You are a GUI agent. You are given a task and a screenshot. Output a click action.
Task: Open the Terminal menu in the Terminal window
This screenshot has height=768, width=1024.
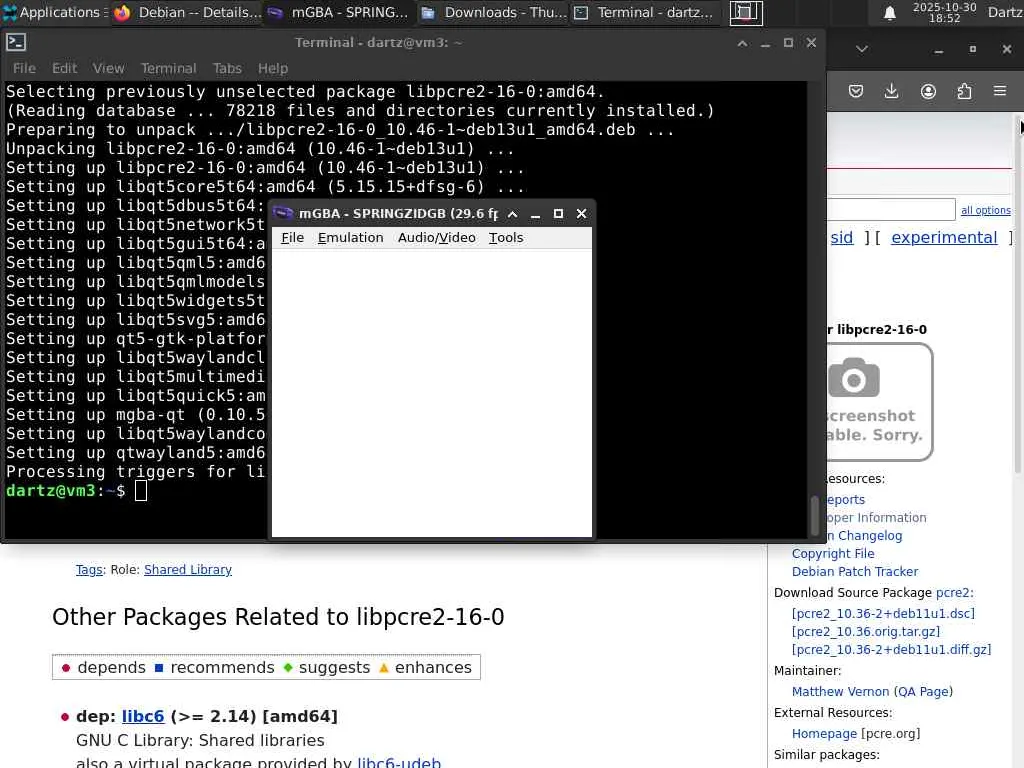click(168, 68)
